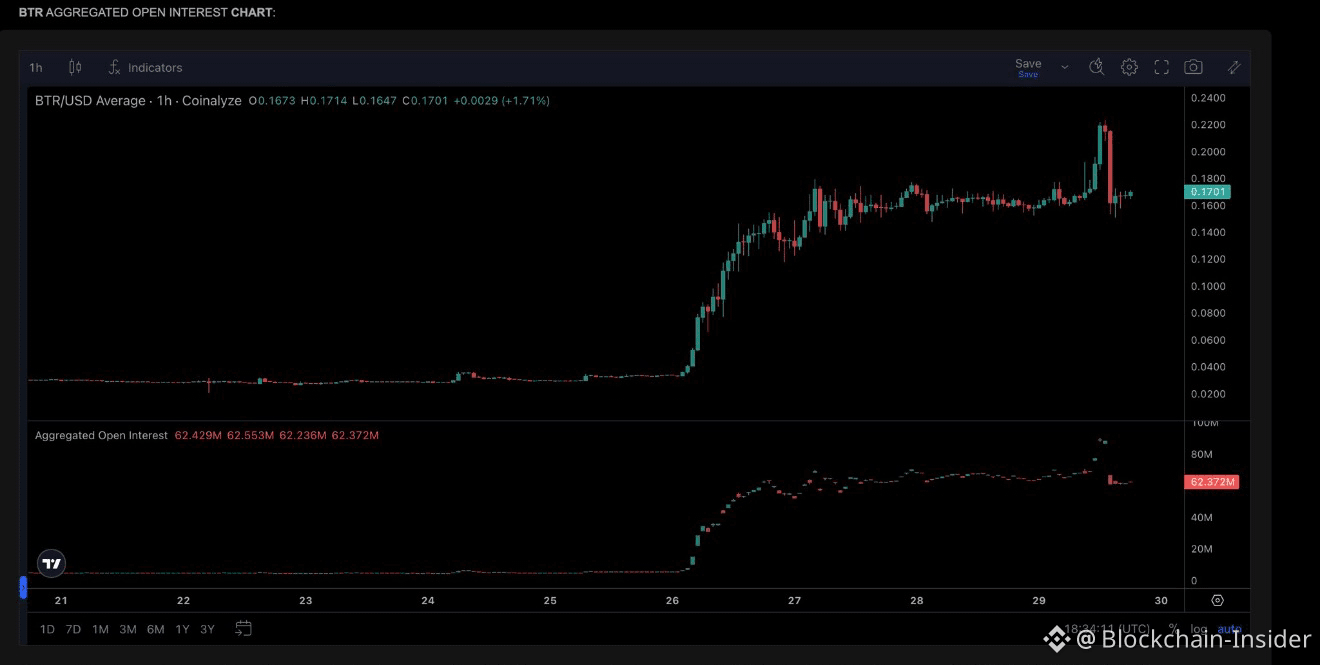
Task: Select the 1D date range
Action: [x=47, y=629]
